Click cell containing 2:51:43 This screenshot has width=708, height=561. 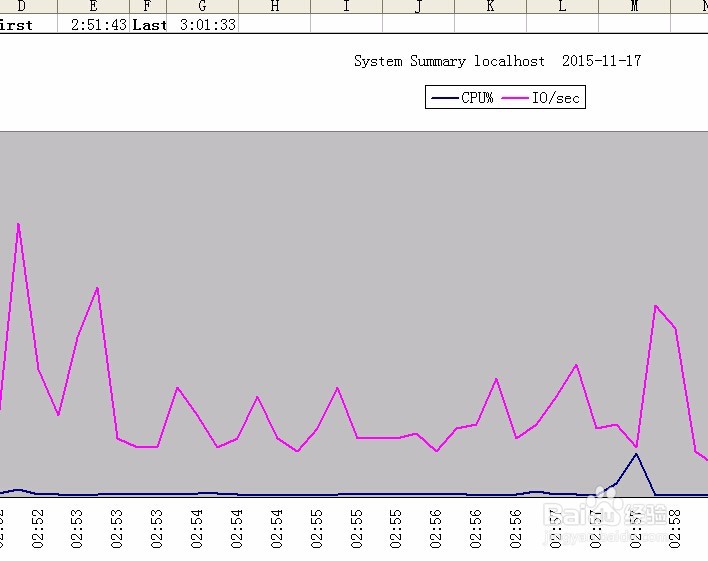click(x=93, y=24)
